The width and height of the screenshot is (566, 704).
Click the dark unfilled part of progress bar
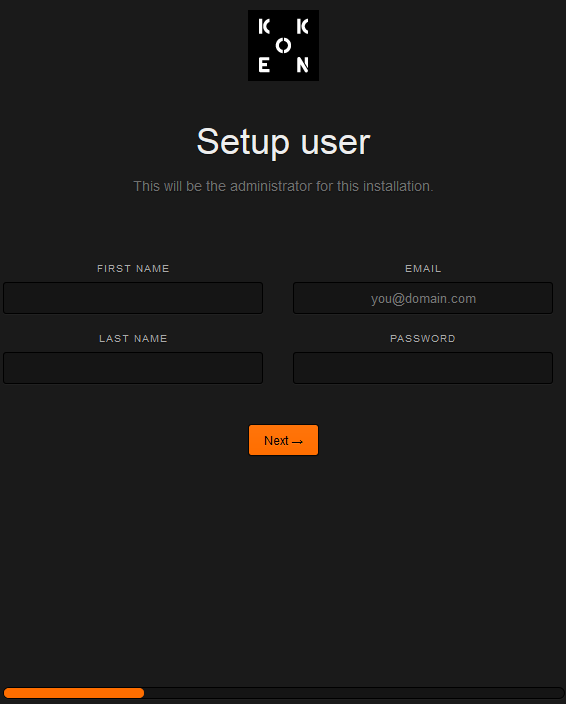[354, 693]
